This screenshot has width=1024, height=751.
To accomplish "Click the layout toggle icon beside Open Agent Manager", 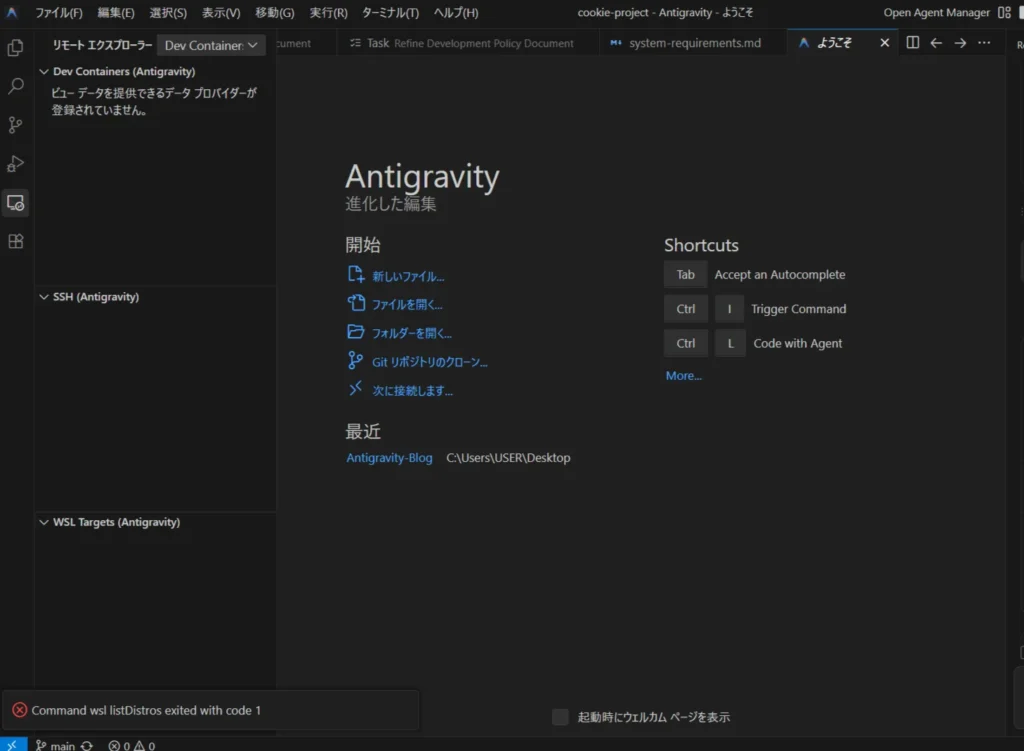I will tap(1004, 12).
